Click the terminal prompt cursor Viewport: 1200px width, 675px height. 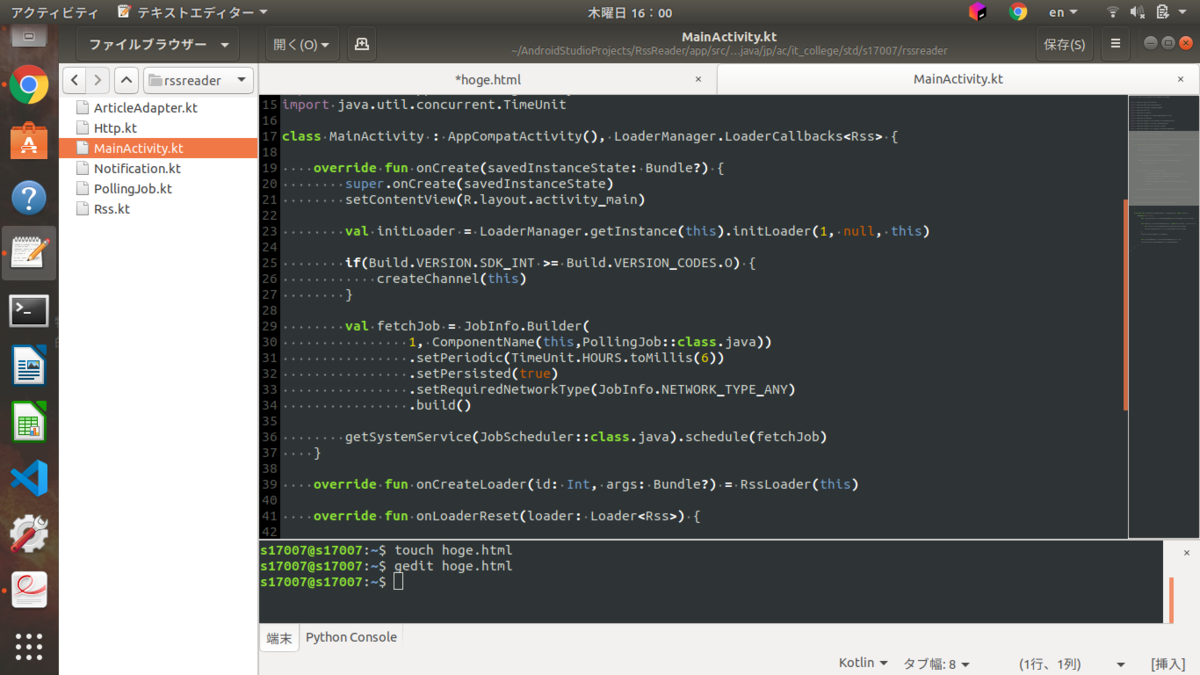(398, 582)
